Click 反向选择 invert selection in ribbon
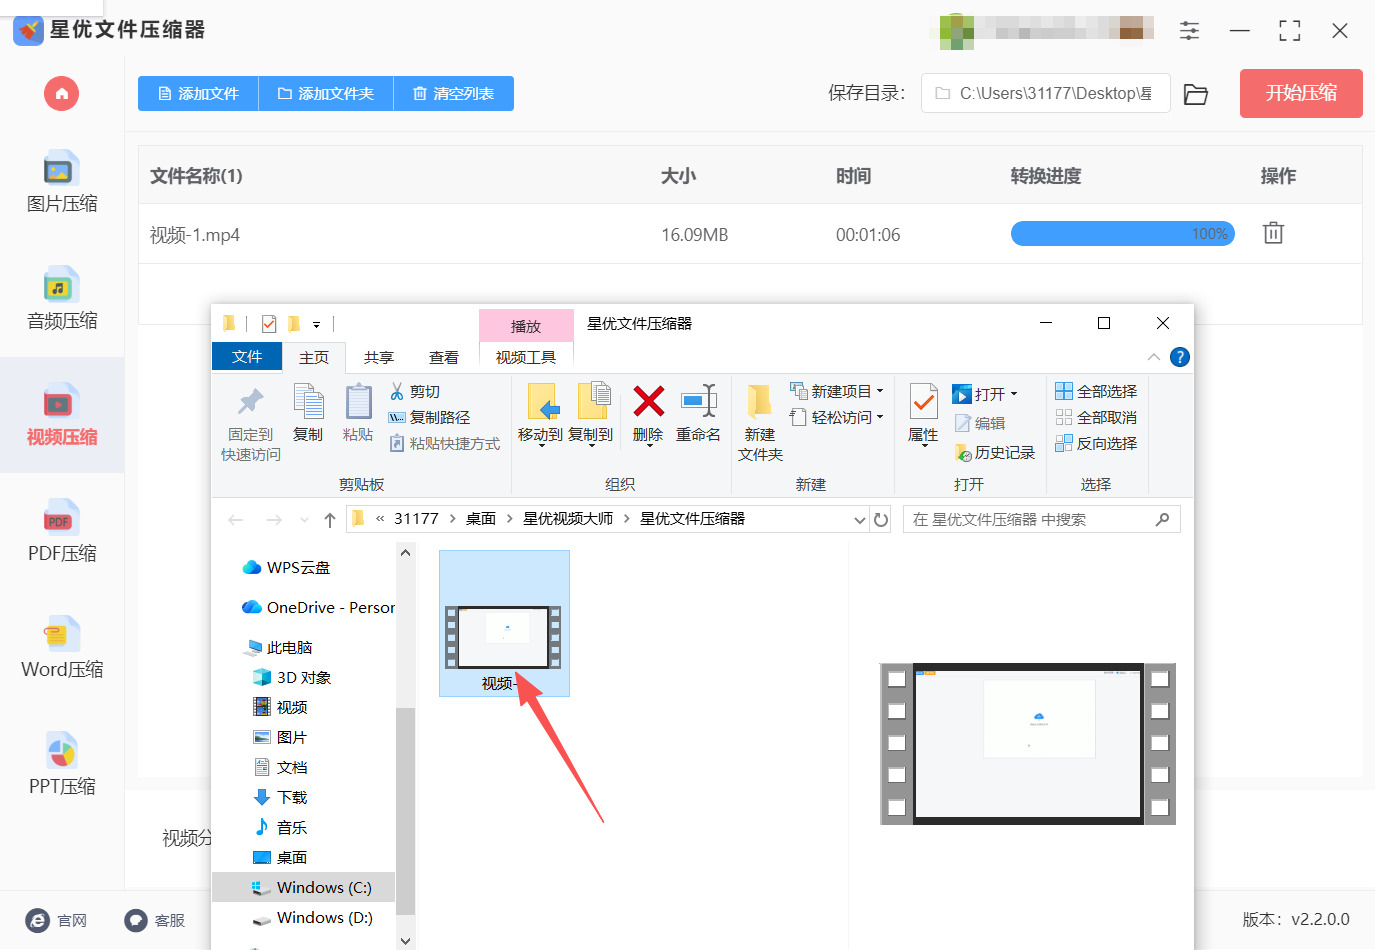The width and height of the screenshot is (1375, 950). [1096, 444]
